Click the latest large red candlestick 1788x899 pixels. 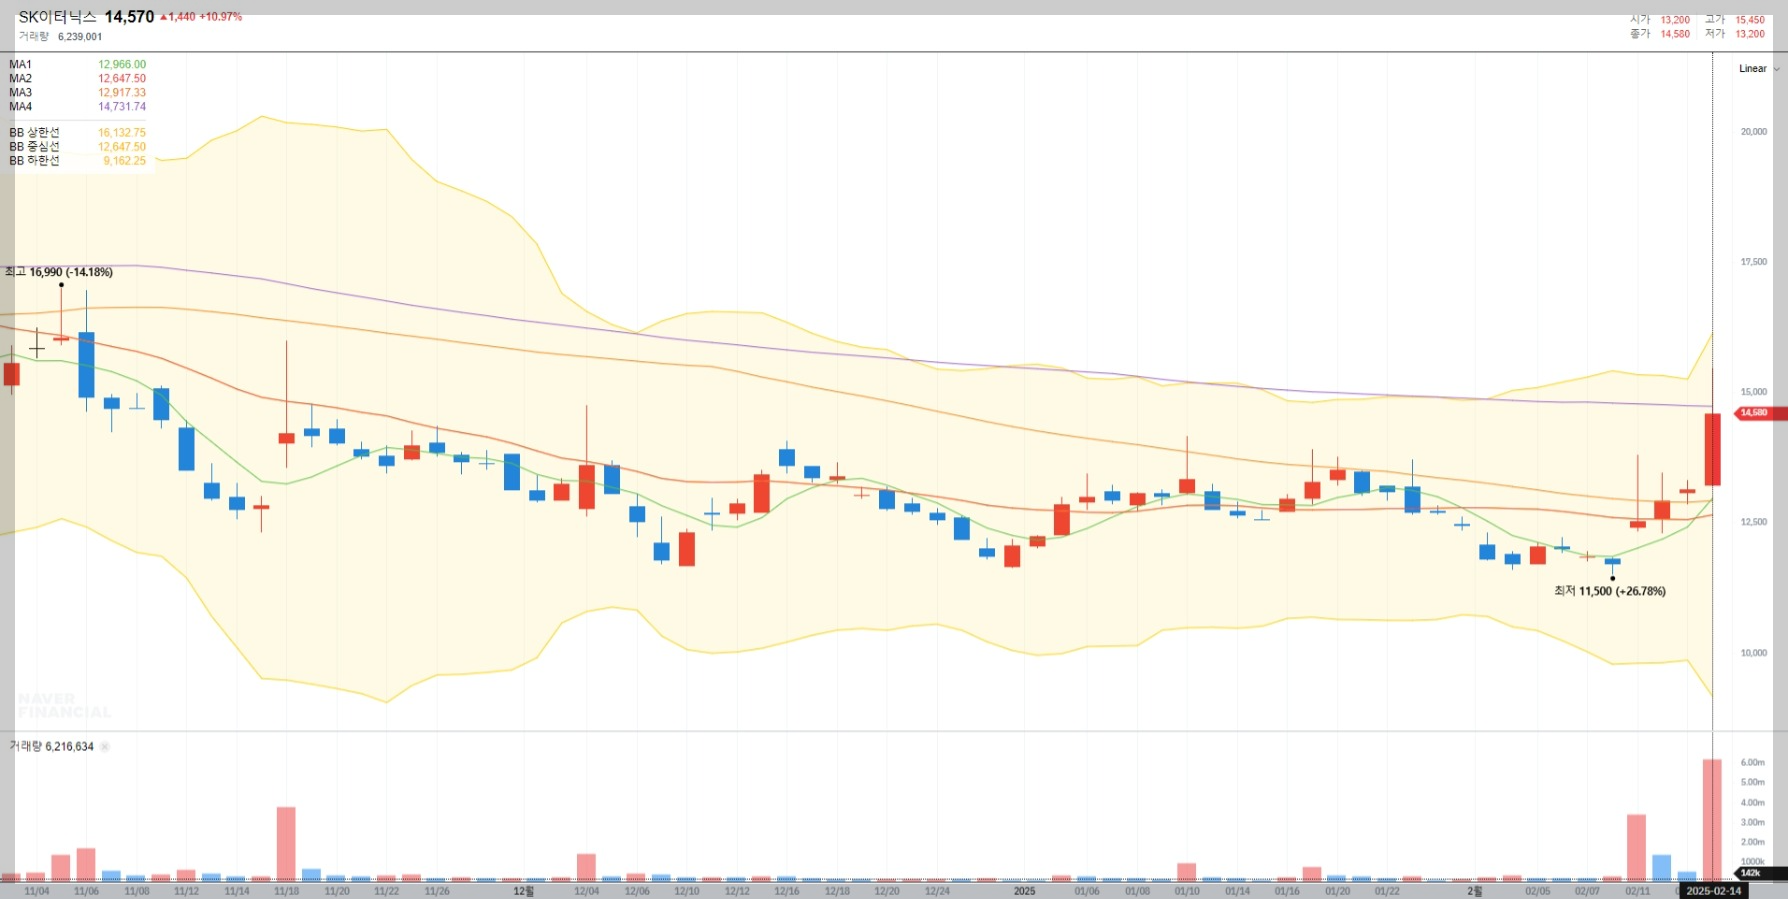tap(1712, 450)
